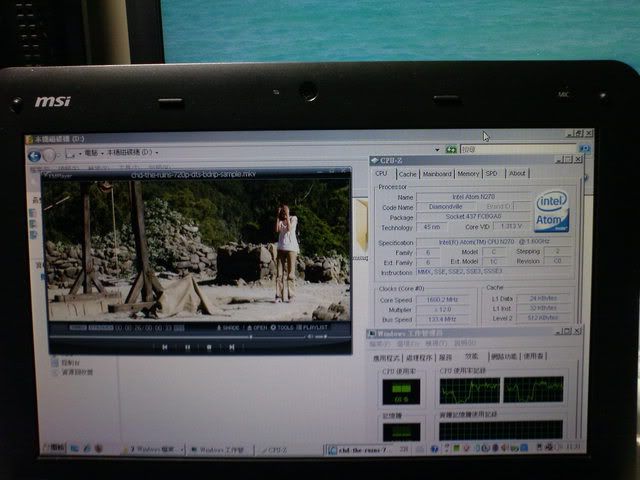Click the blue search icon in Explorer
Viewport: 640px width, 480px height.
click(x=584, y=149)
